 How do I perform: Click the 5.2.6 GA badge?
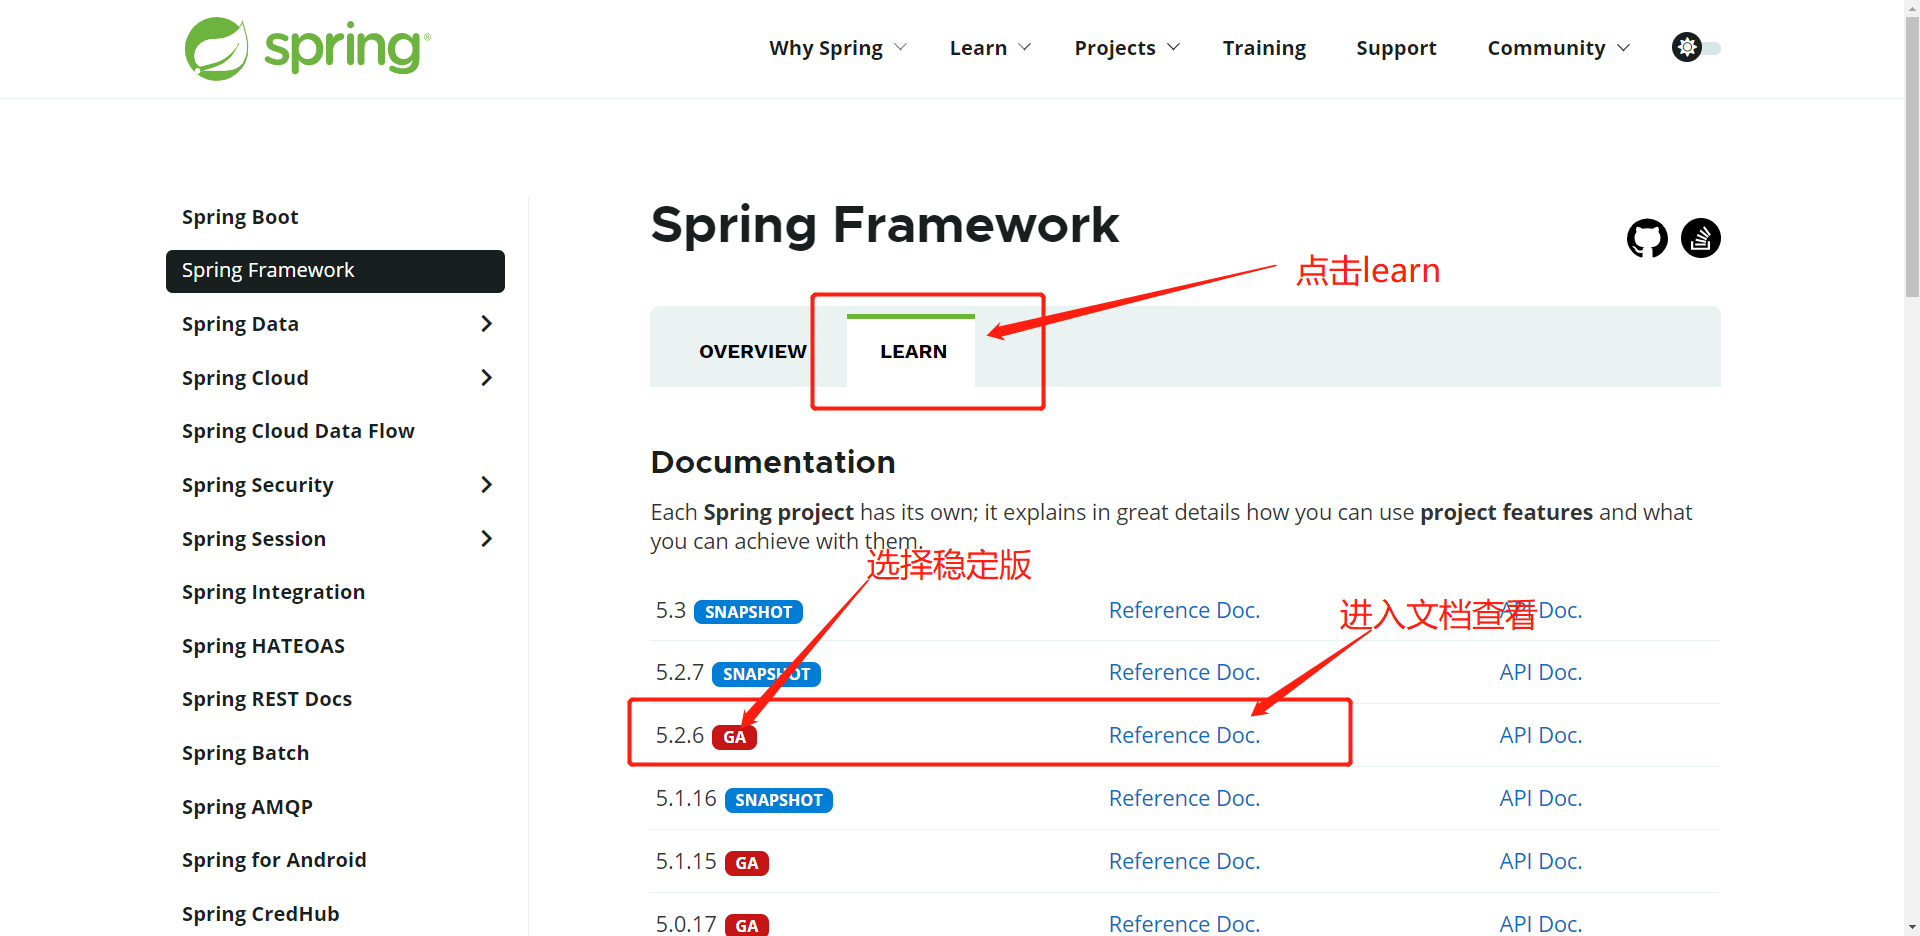click(734, 737)
